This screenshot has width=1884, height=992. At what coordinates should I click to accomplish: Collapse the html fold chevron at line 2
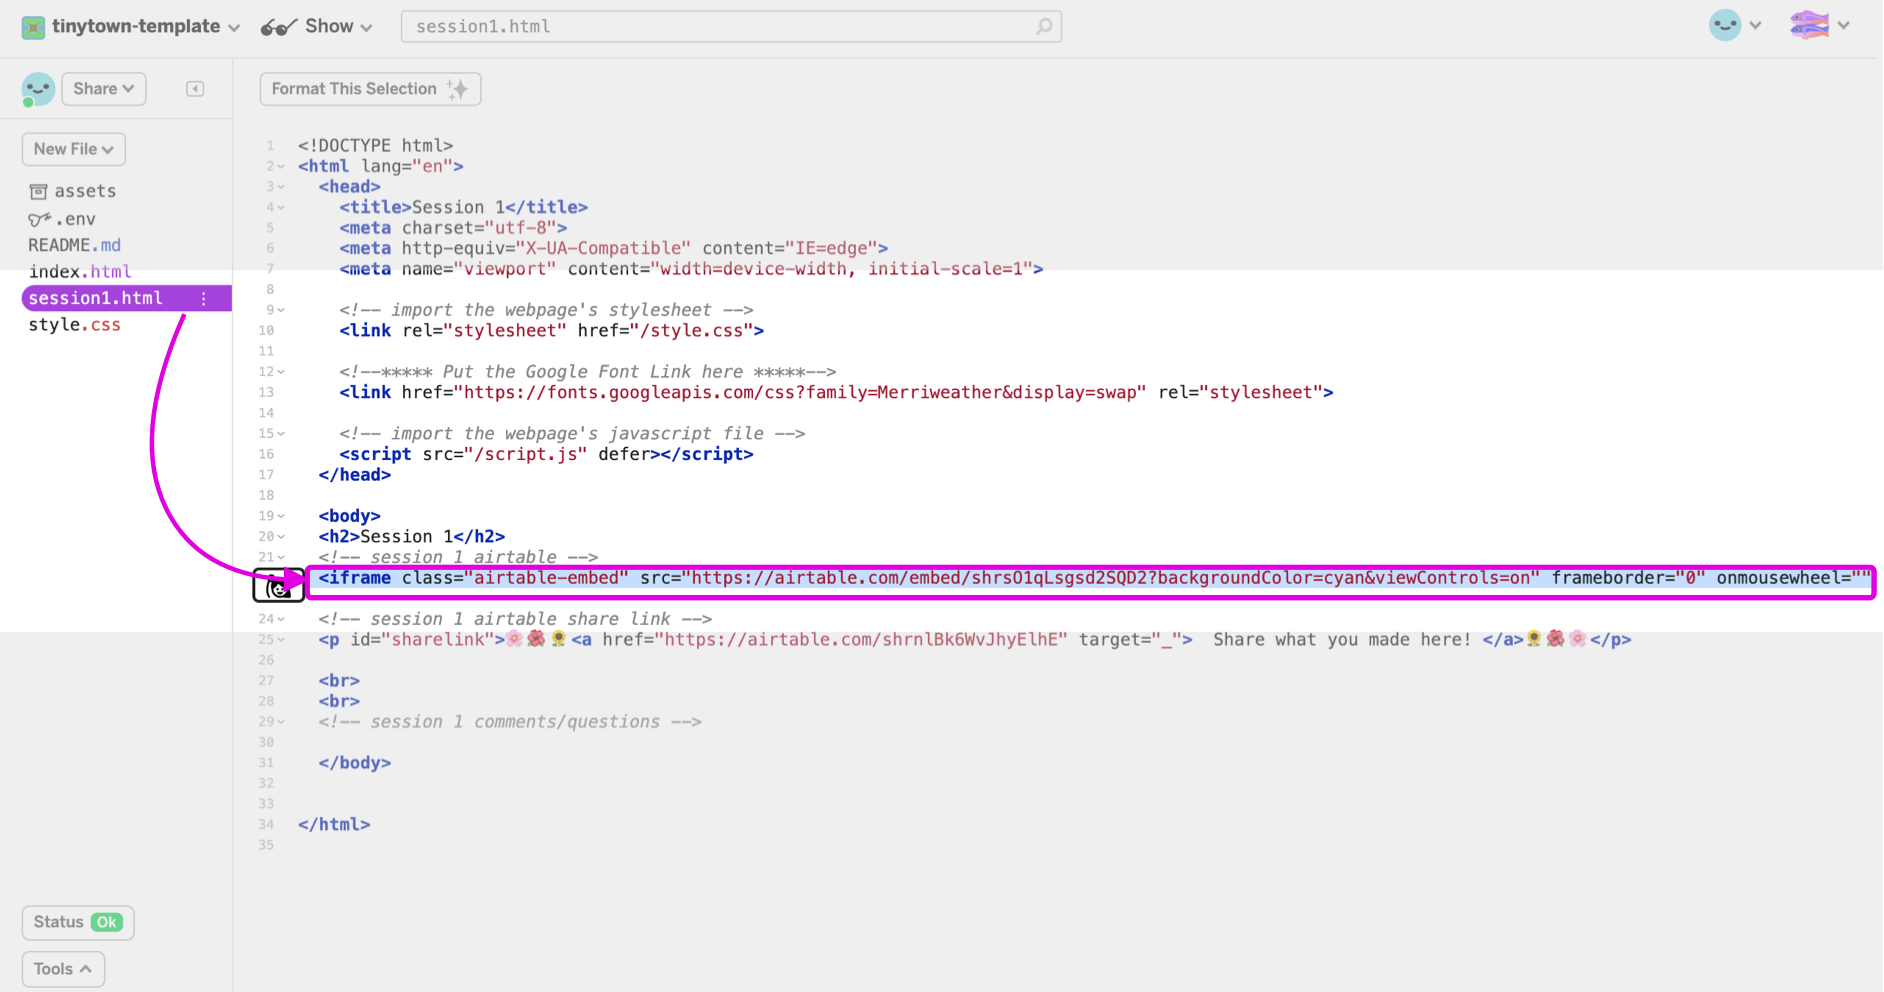pyautogui.click(x=280, y=166)
